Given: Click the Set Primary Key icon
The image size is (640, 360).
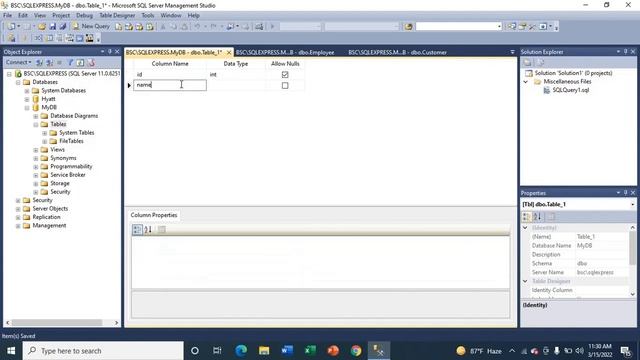Looking at the screenshot, I should coord(24,38).
